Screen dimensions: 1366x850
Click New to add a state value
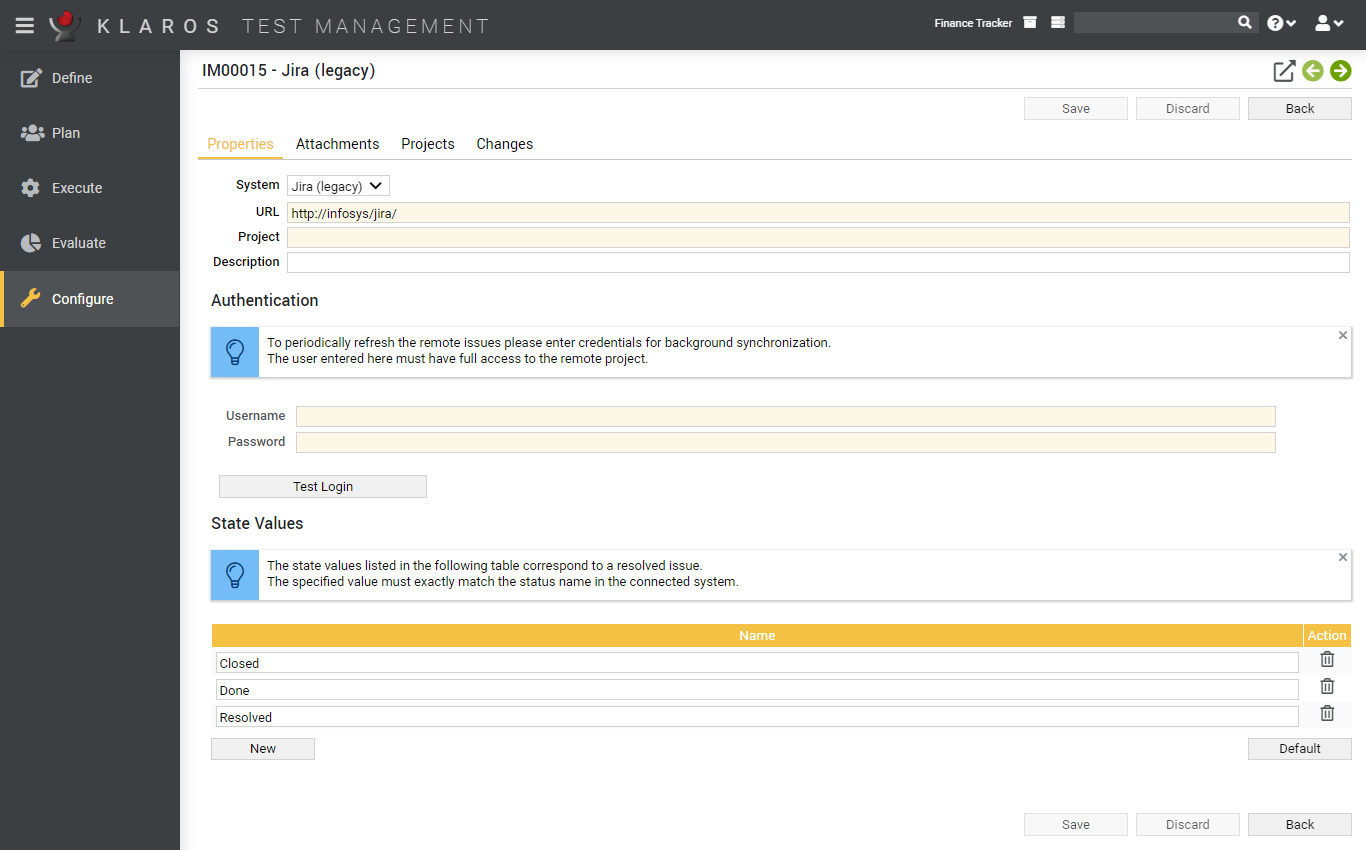262,748
